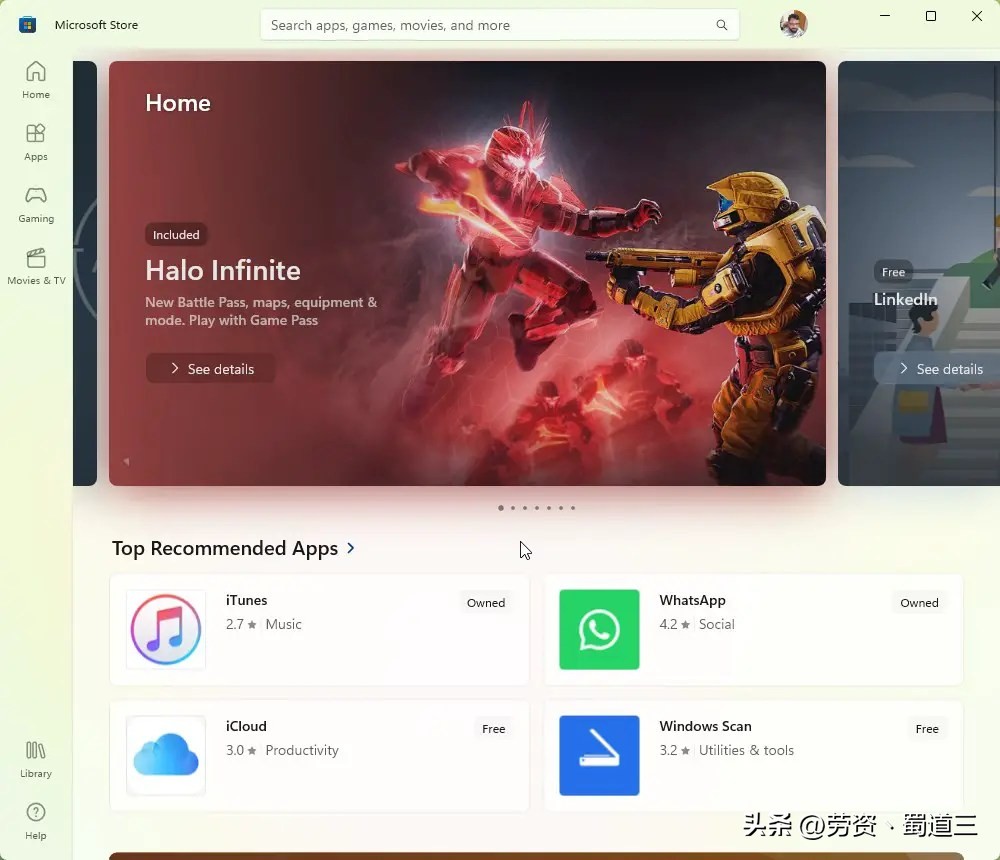
Task: Open the iCloud app thumbnail
Action: point(165,756)
